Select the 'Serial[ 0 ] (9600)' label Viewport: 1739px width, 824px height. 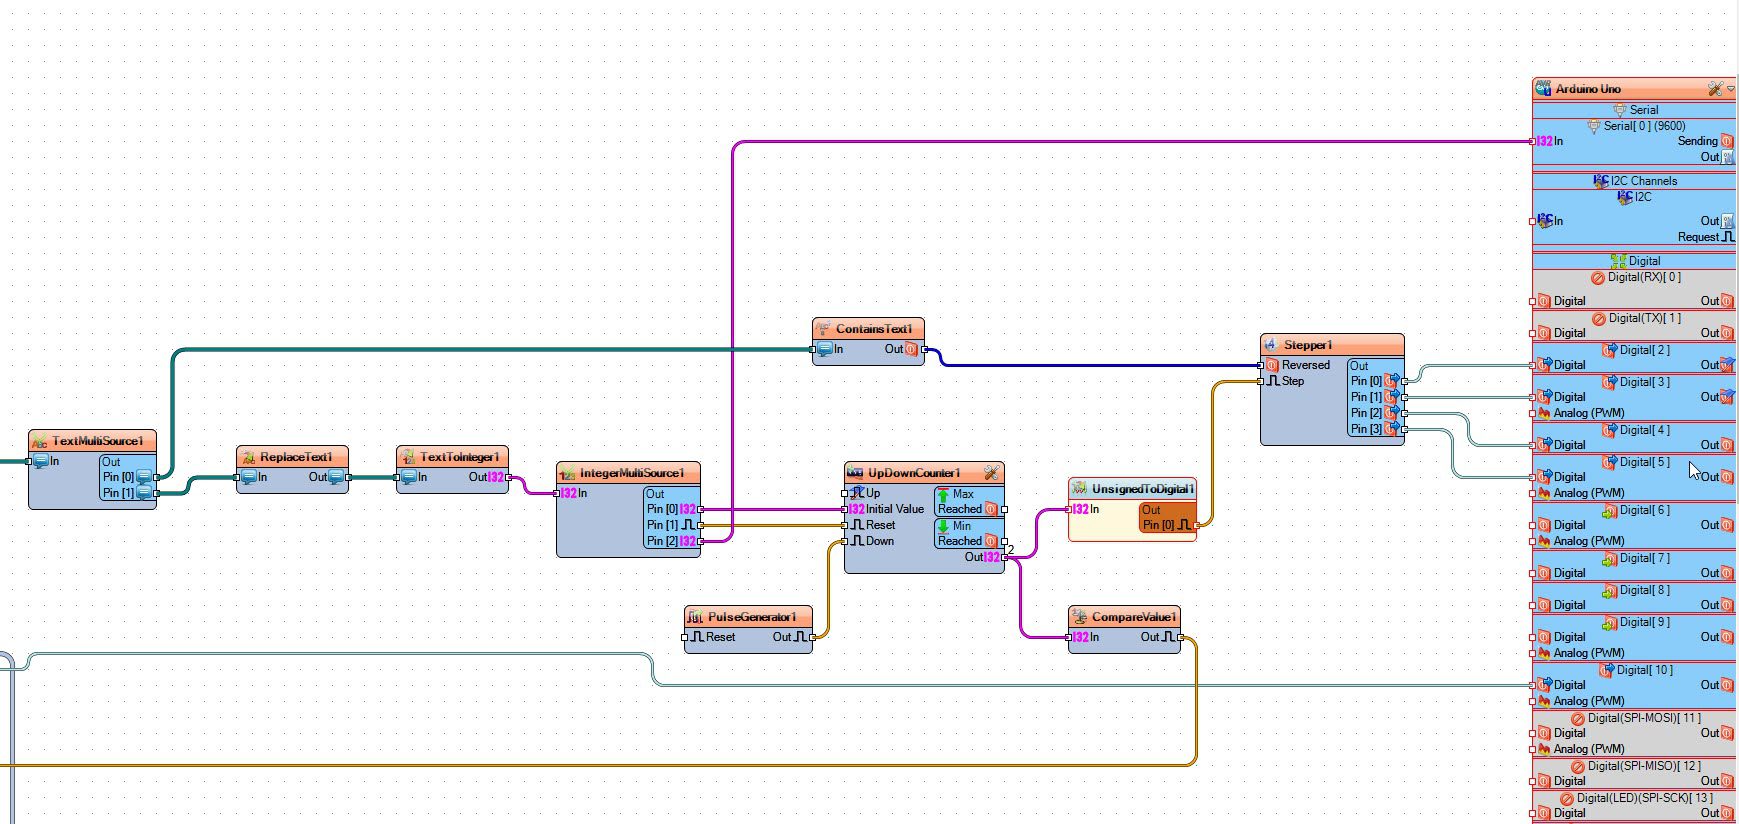[1644, 126]
